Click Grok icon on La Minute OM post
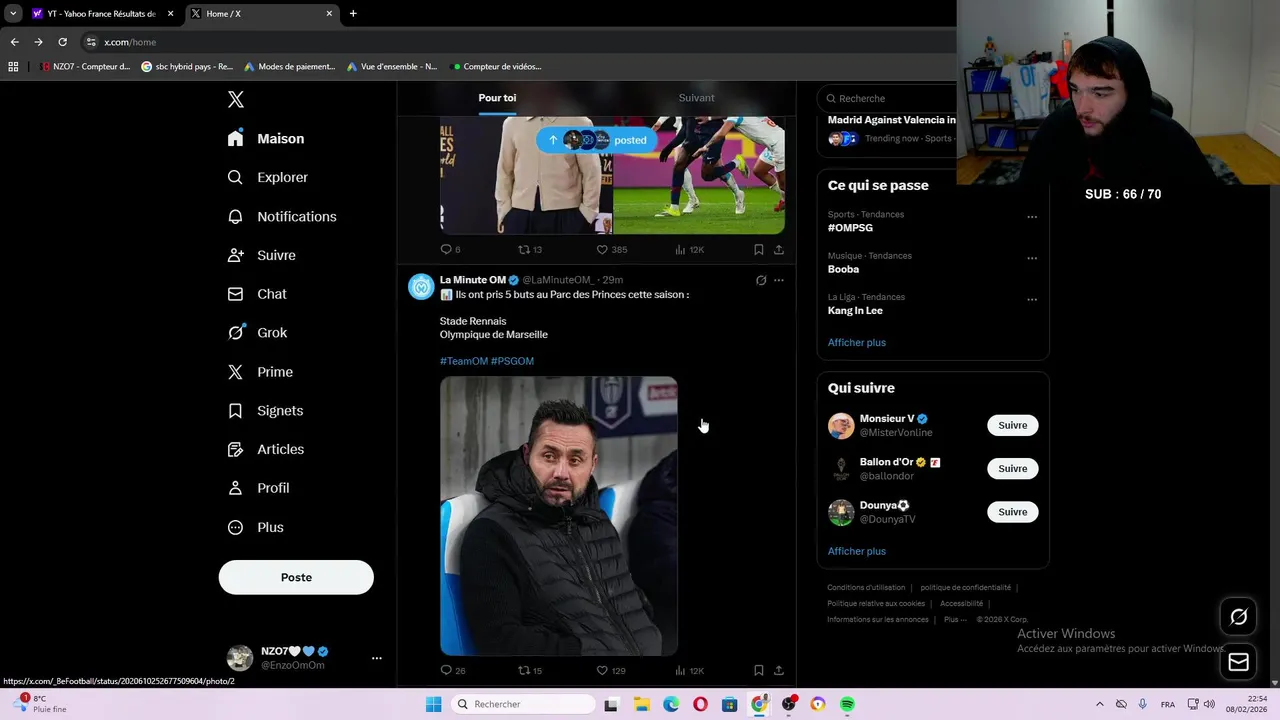This screenshot has width=1280, height=720. pyautogui.click(x=760, y=280)
